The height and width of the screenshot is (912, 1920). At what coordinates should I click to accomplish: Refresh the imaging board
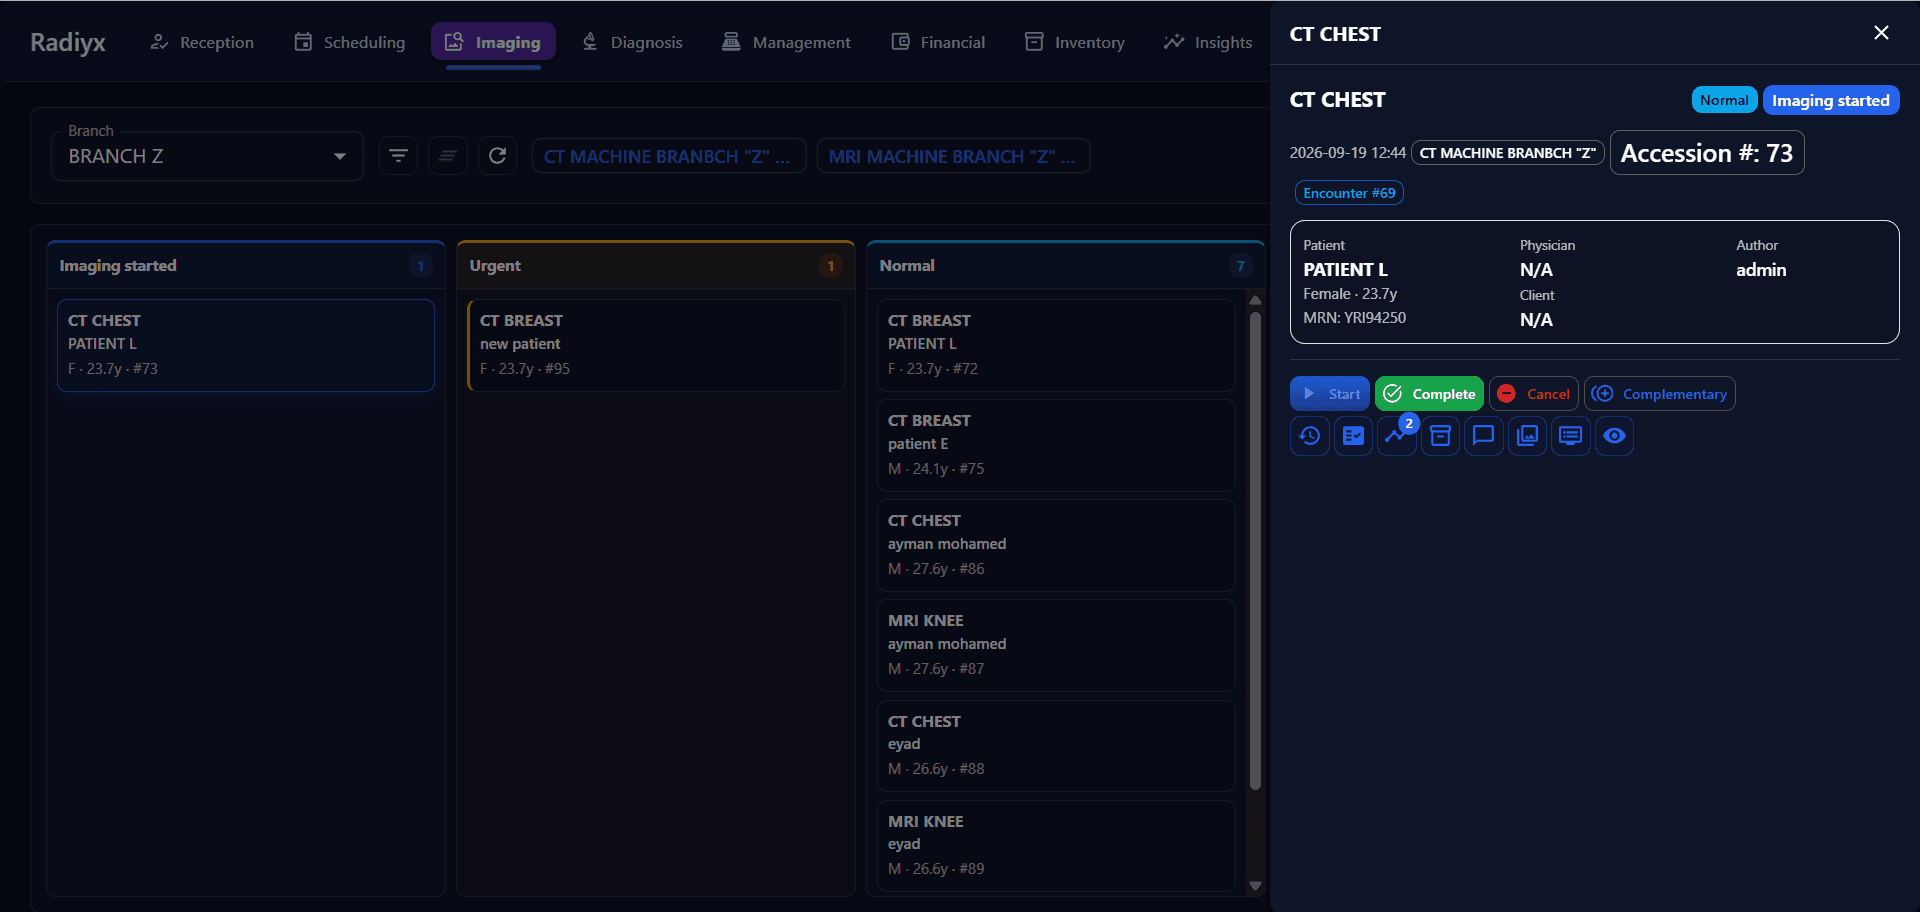point(497,156)
